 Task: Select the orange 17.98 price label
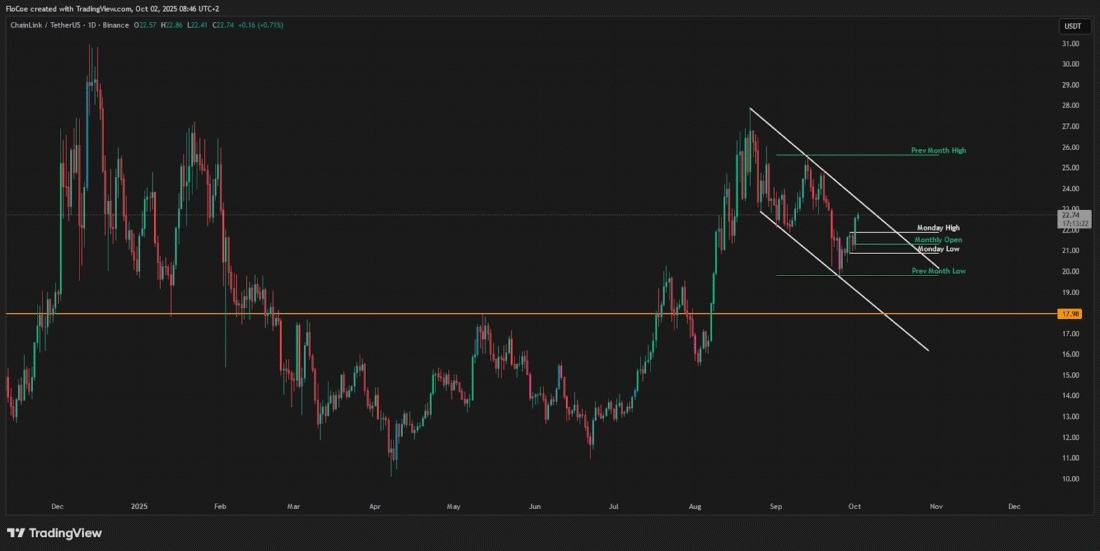[1071, 314]
